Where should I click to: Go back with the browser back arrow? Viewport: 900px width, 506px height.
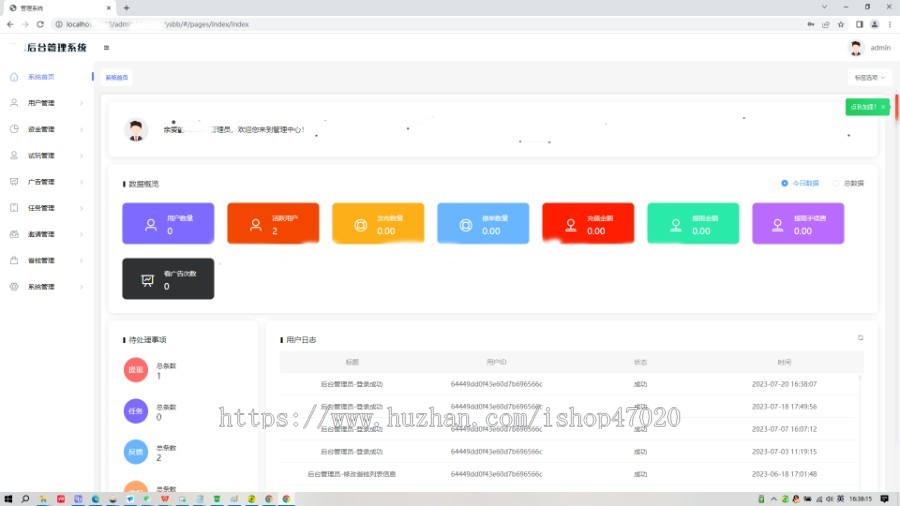pos(10,24)
